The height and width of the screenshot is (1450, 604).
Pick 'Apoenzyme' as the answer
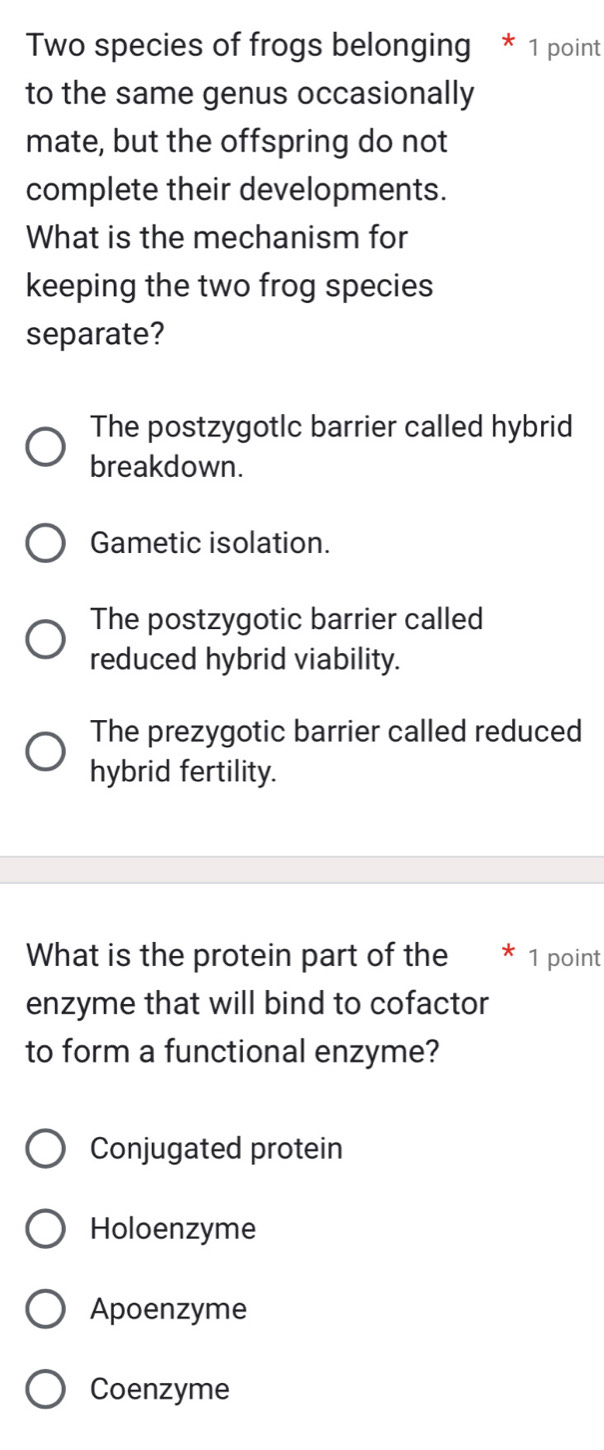(x=43, y=1308)
